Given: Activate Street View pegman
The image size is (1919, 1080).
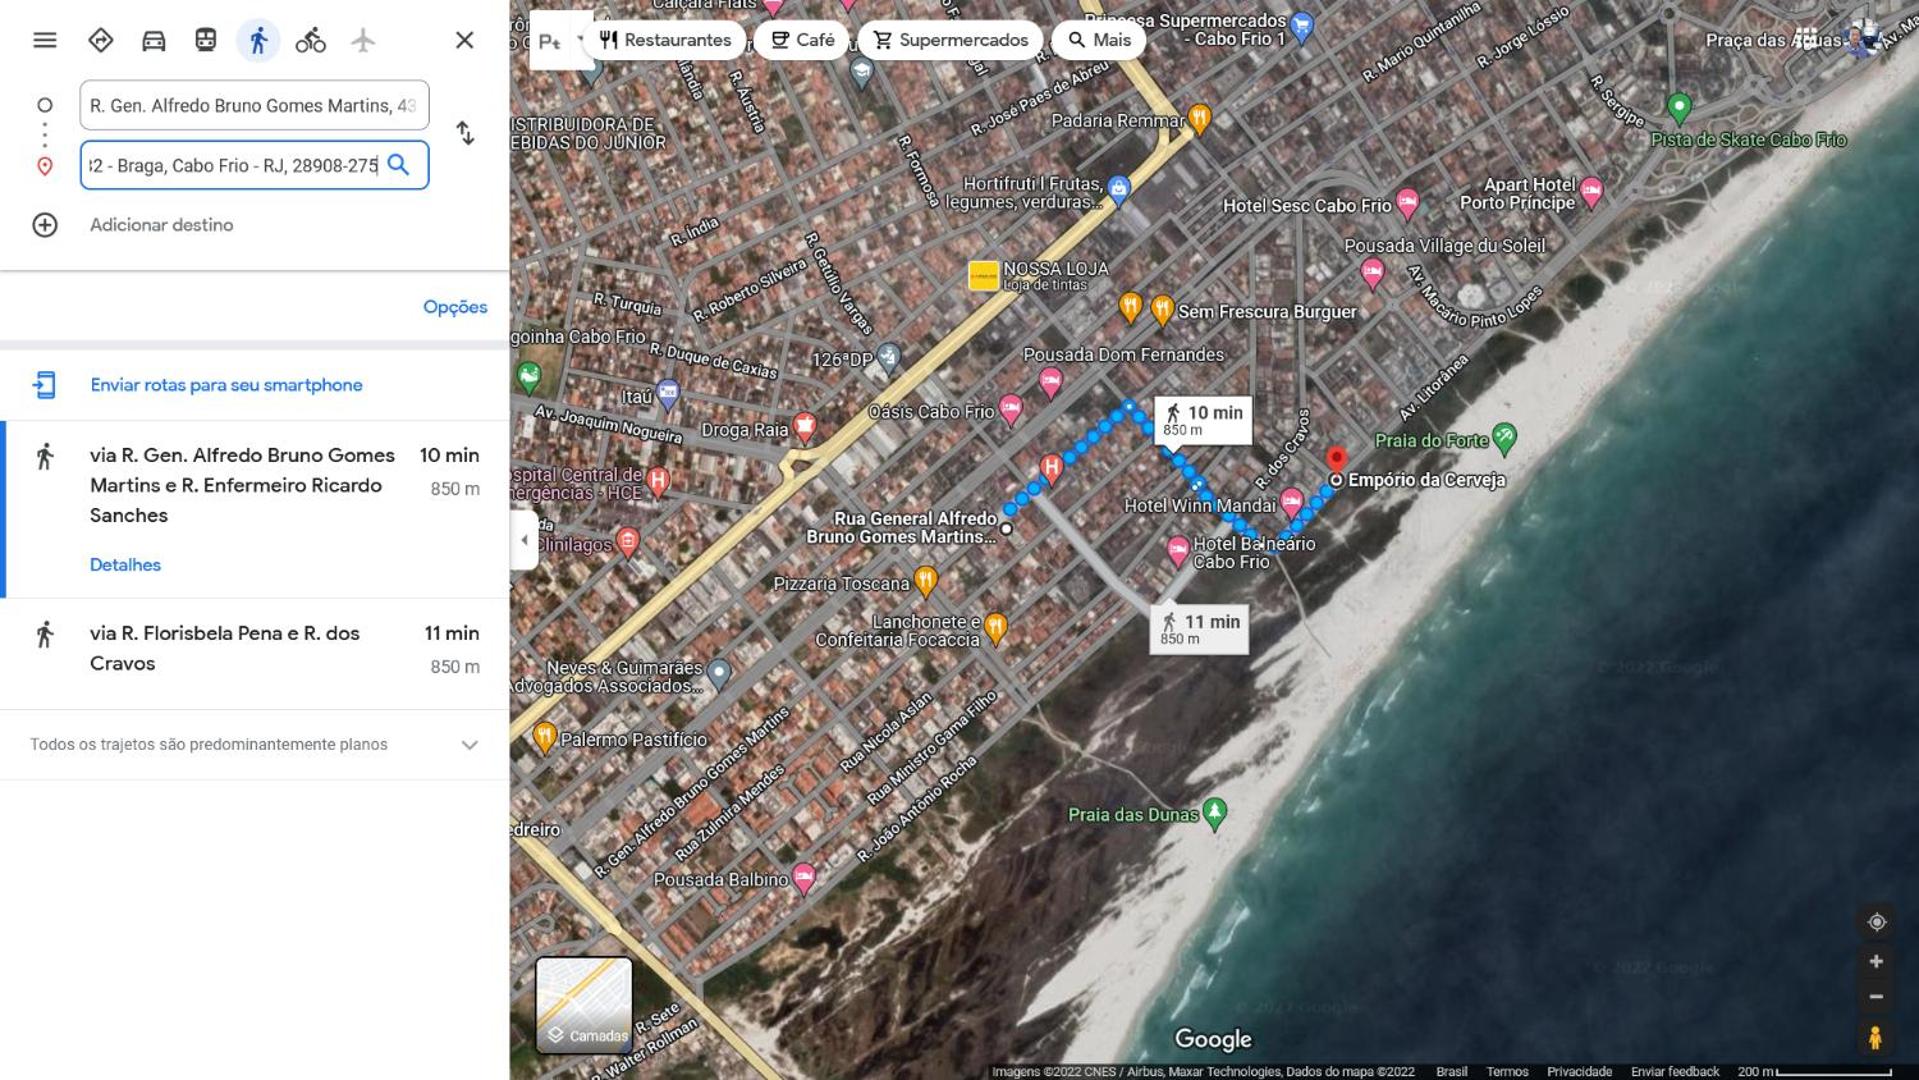Looking at the screenshot, I should (1876, 1038).
